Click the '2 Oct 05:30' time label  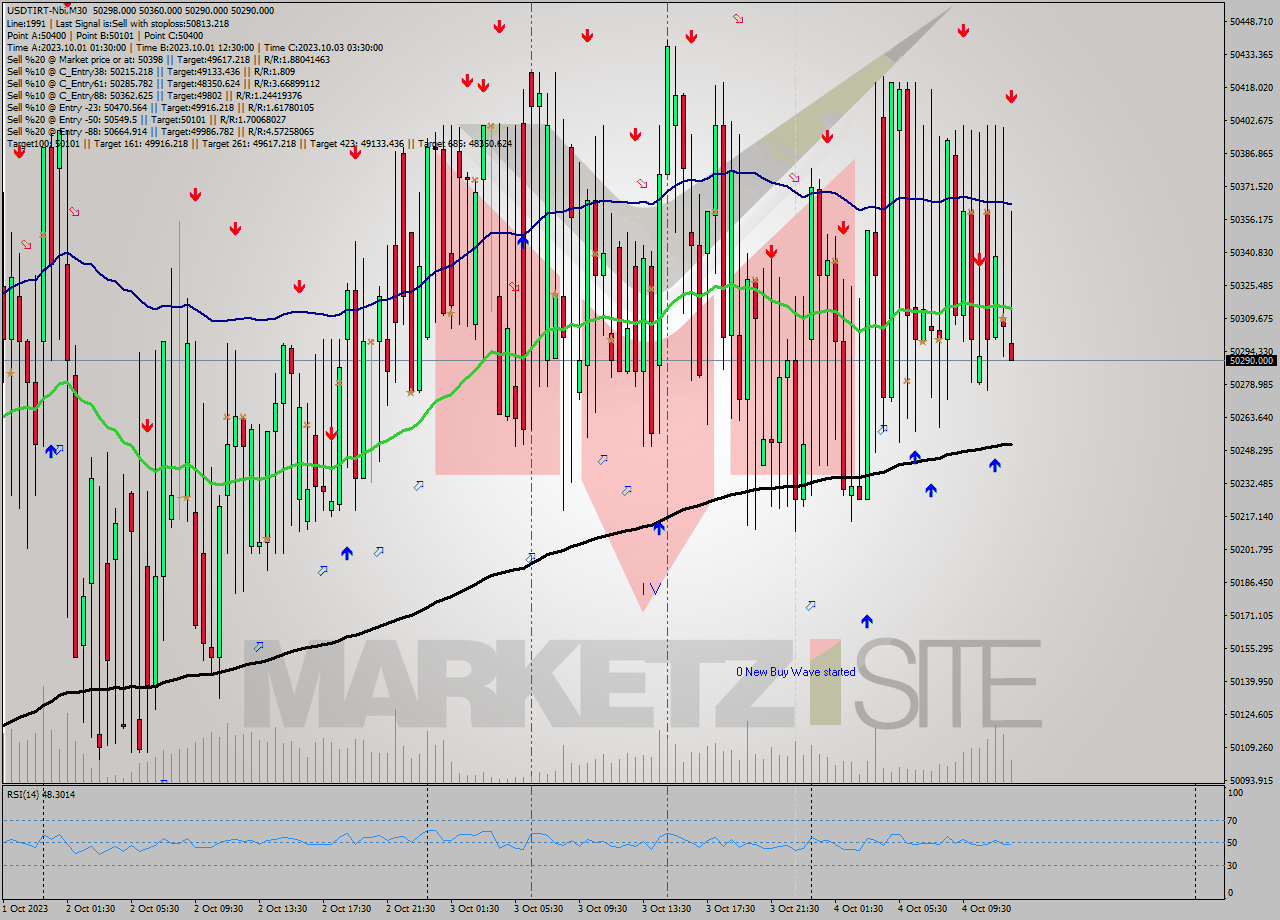click(154, 909)
